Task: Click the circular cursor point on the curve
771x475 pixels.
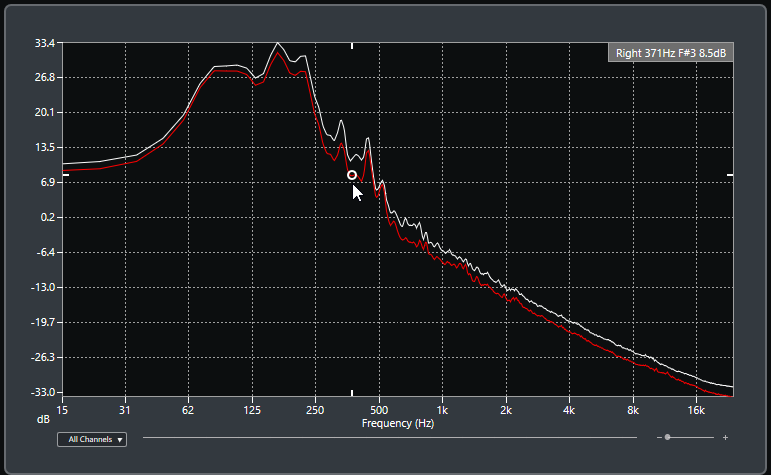Action: point(352,175)
